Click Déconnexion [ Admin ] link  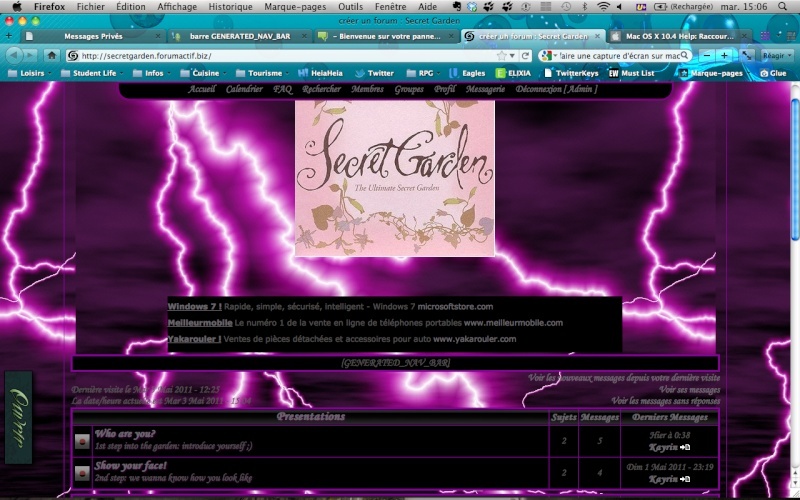coord(556,89)
